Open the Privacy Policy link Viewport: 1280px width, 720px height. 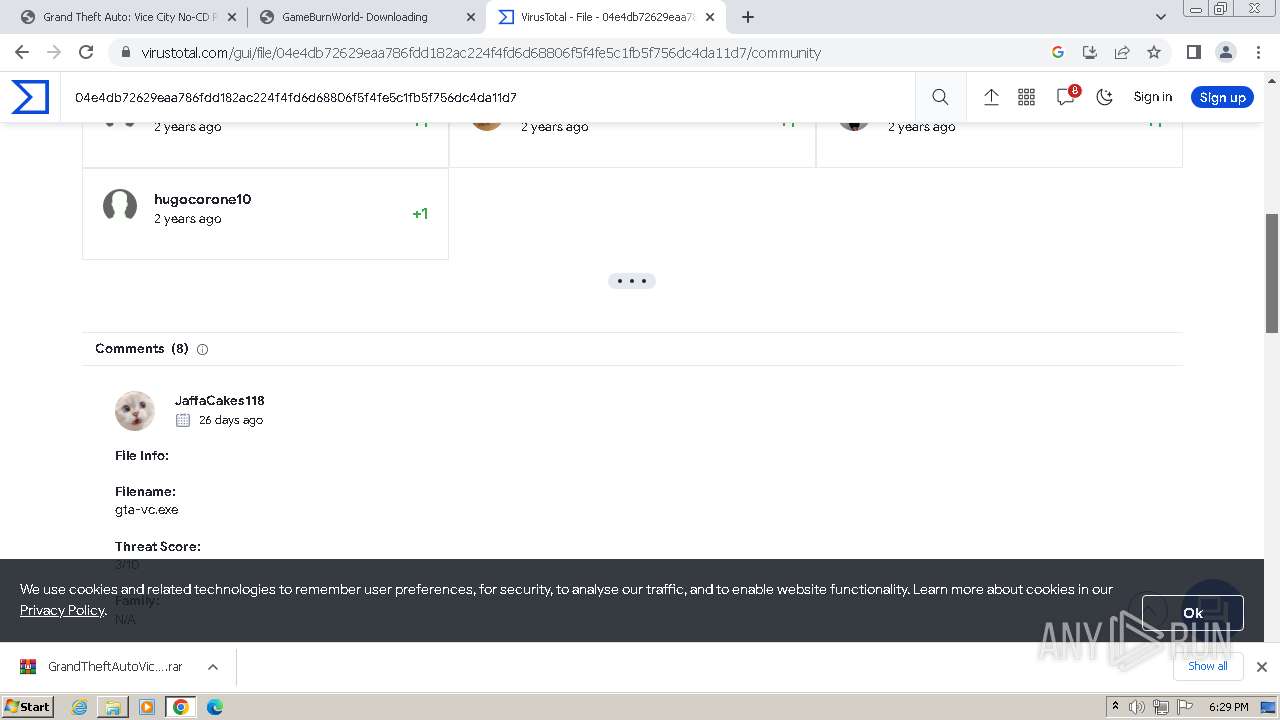[x=62, y=610]
